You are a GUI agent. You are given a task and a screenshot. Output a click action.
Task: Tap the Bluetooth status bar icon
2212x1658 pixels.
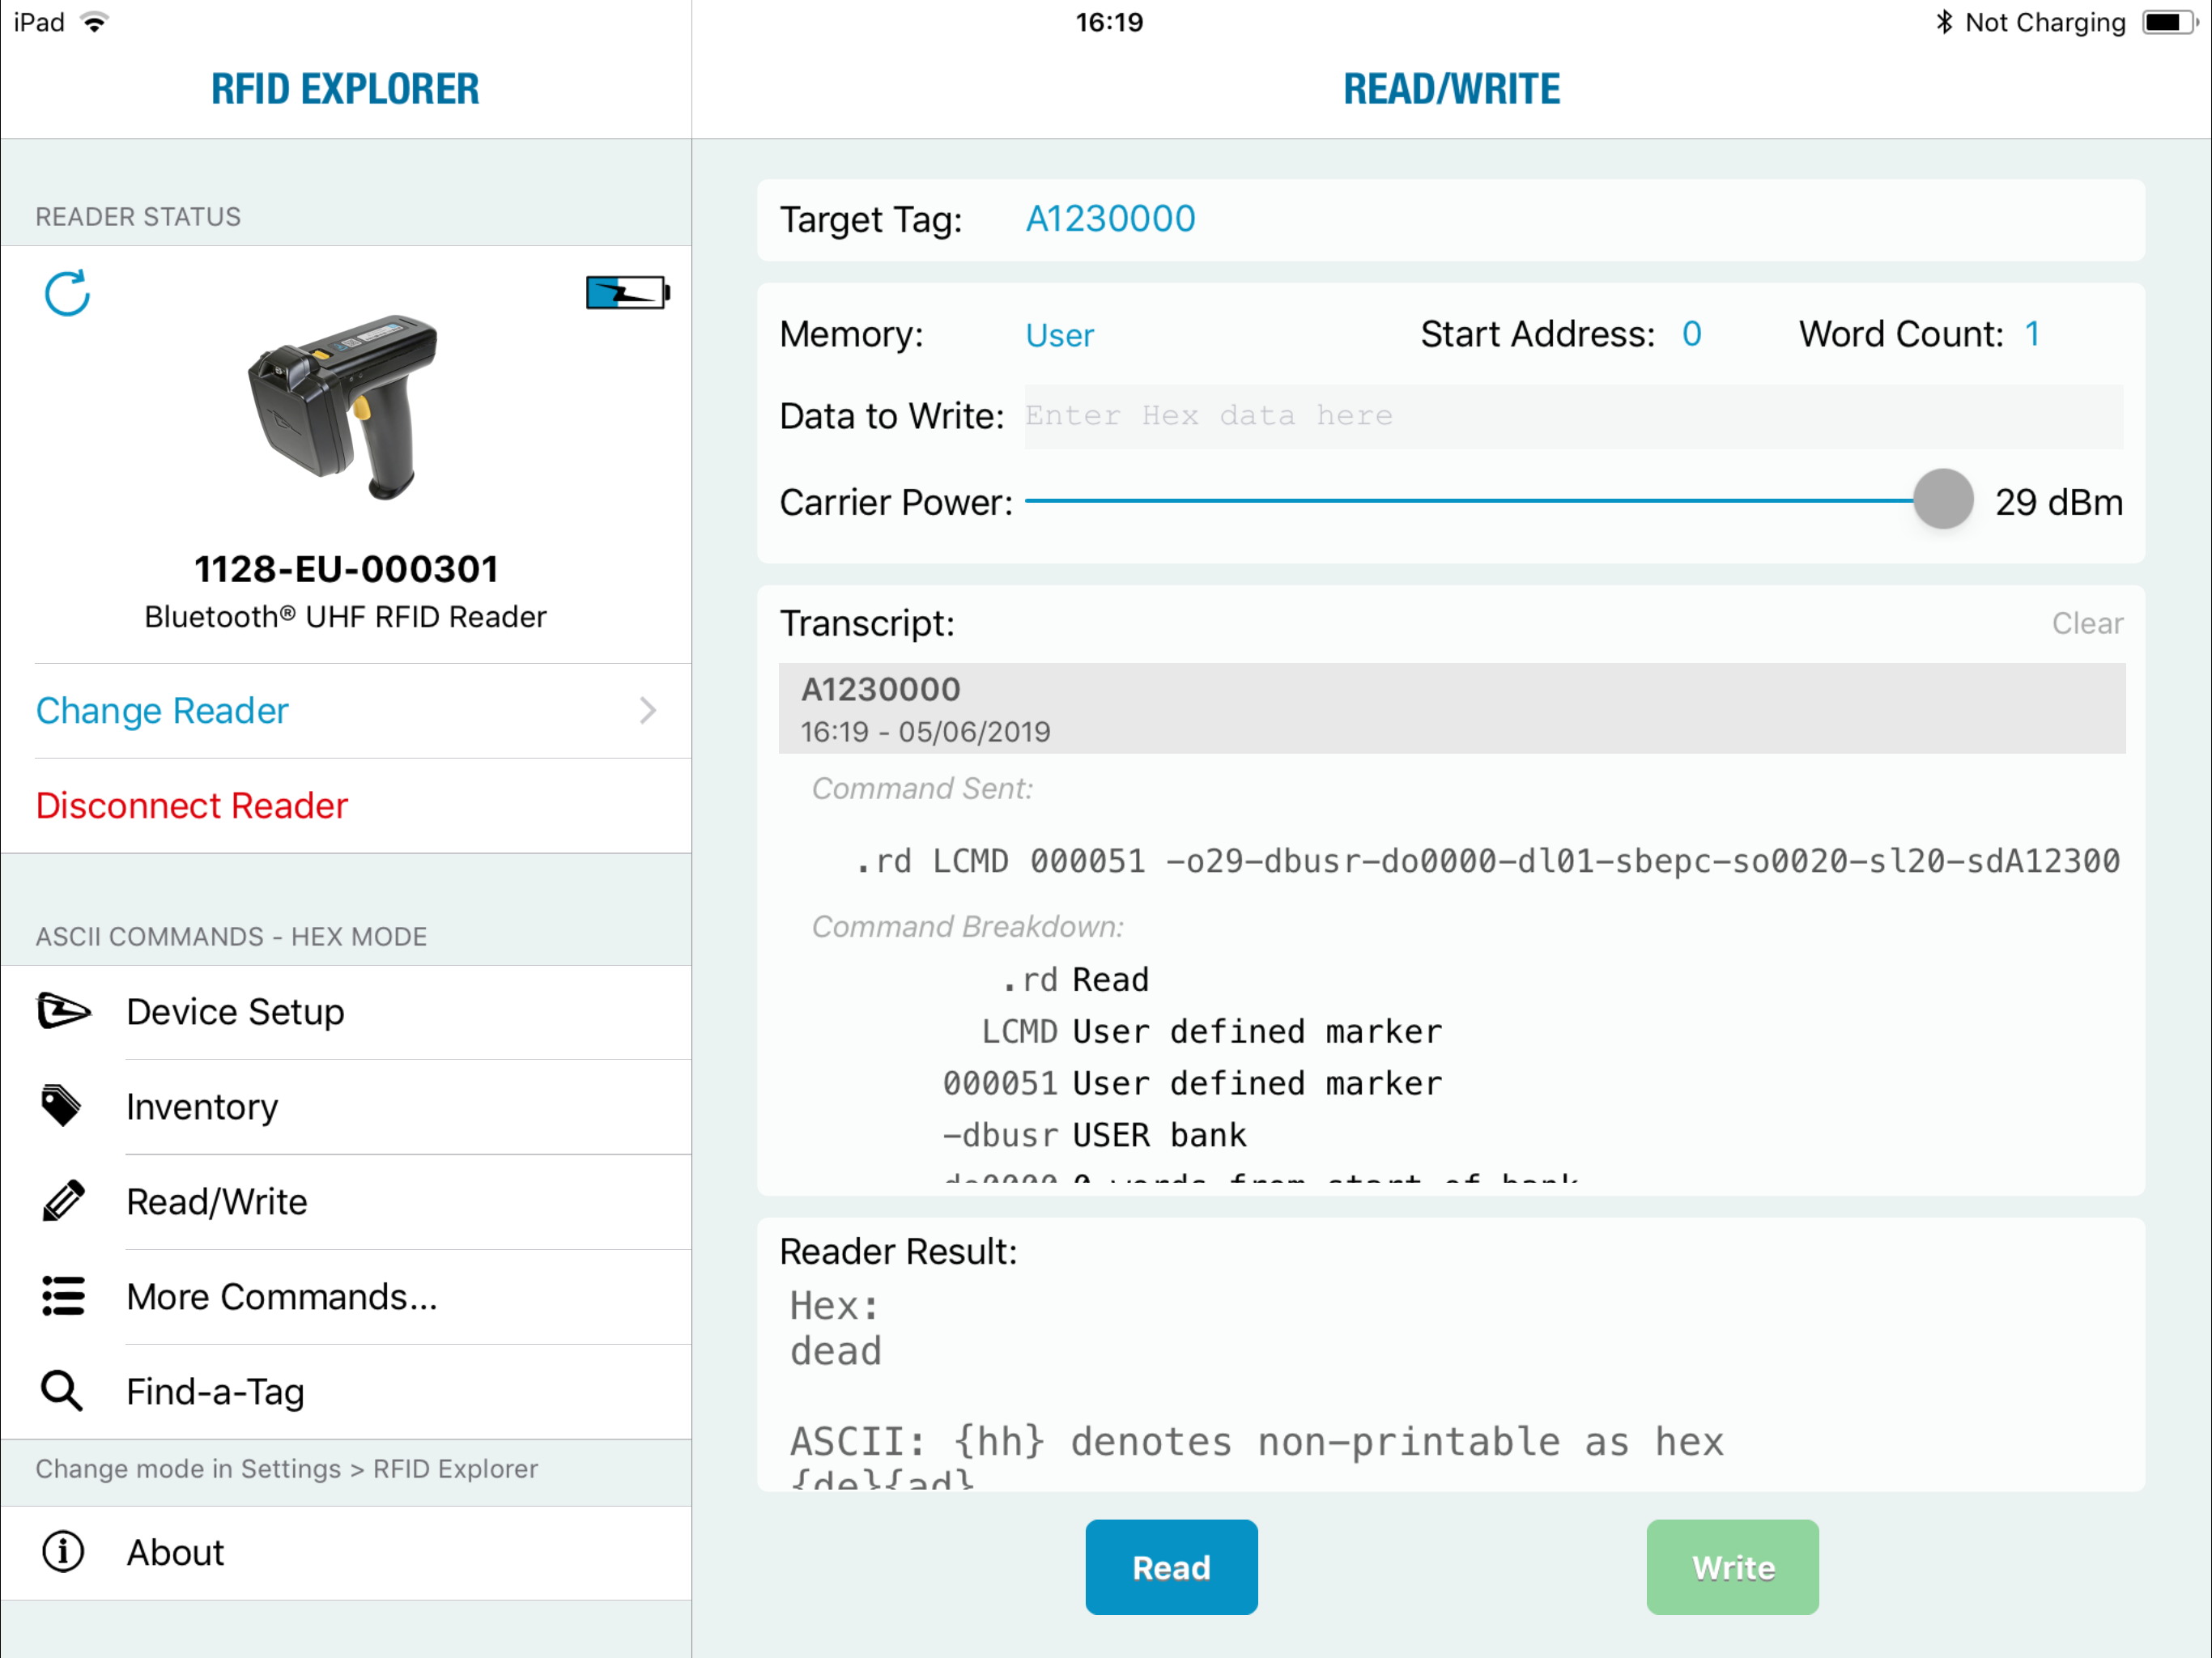point(1943,22)
